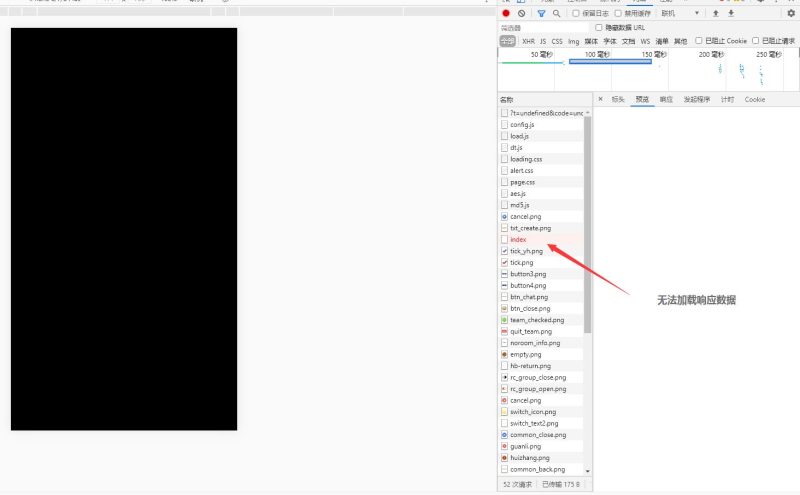
Task: Filter requests by CSS
Action: point(557,41)
